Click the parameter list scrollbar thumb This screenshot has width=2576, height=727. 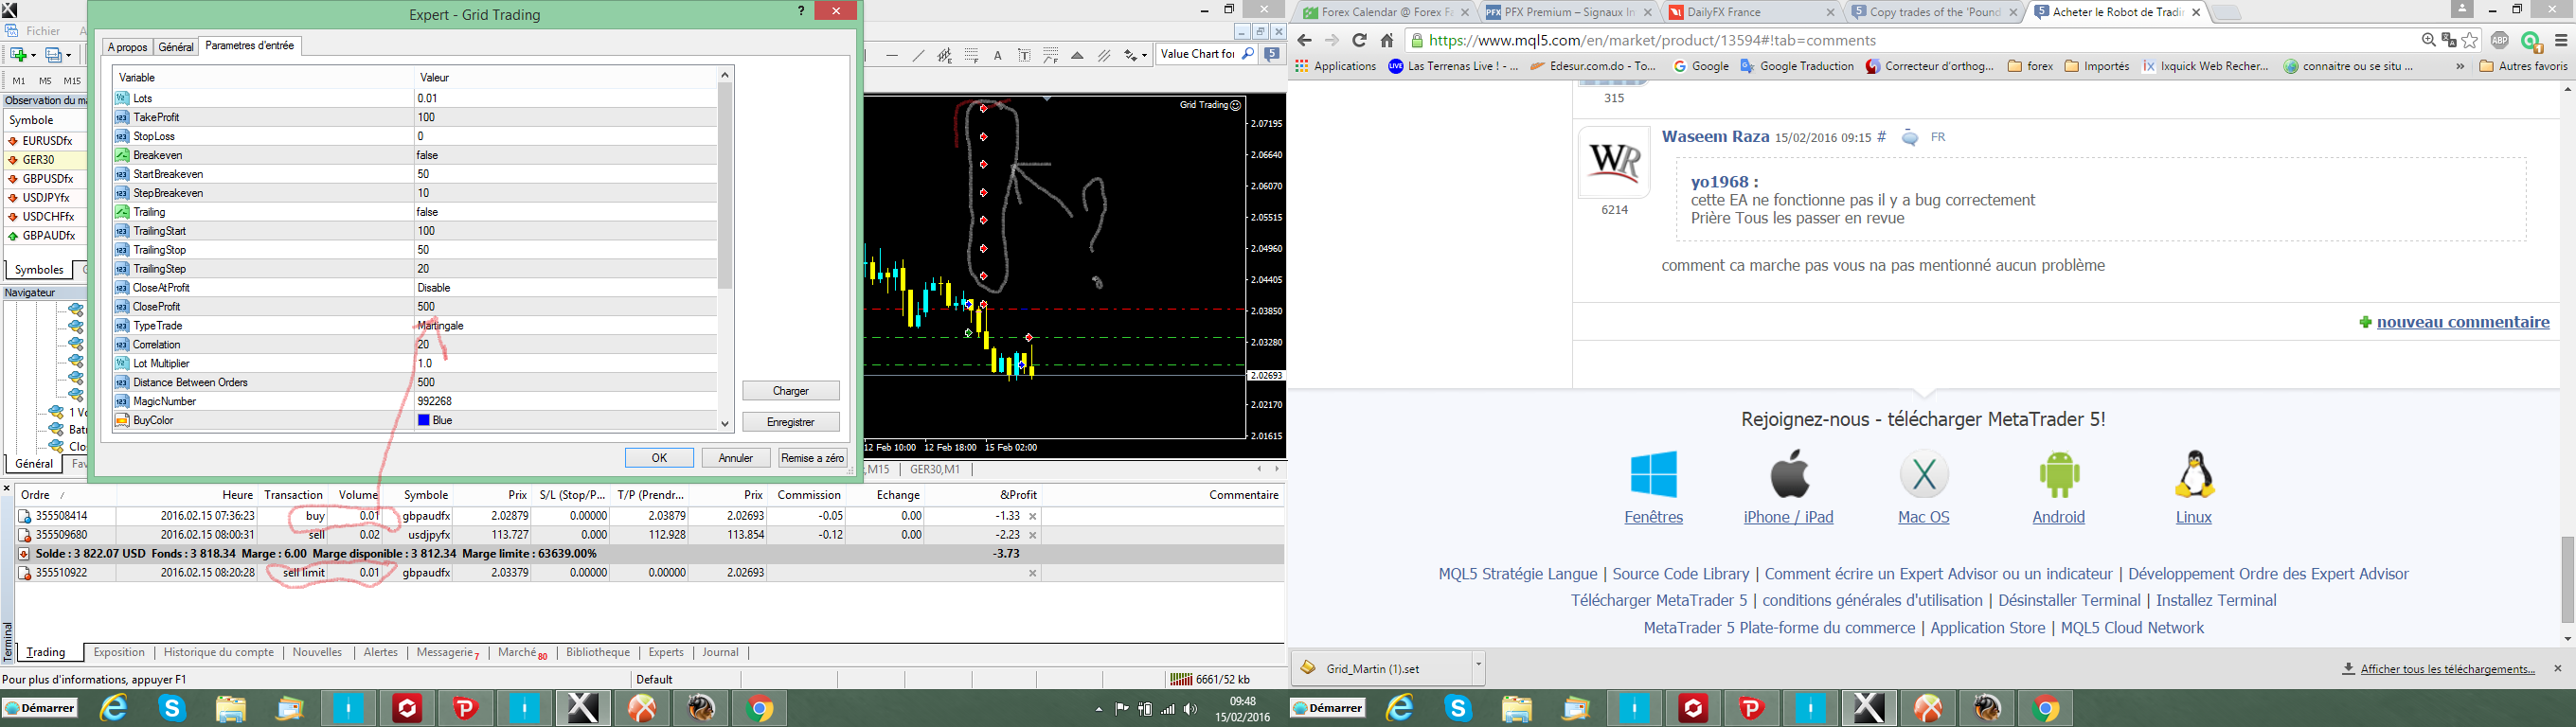725,186
